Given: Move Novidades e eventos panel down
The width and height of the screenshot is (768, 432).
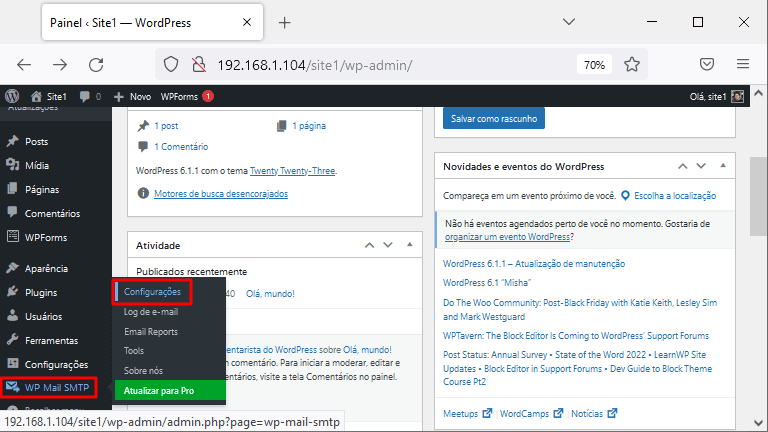Looking at the screenshot, I should click(x=701, y=166).
